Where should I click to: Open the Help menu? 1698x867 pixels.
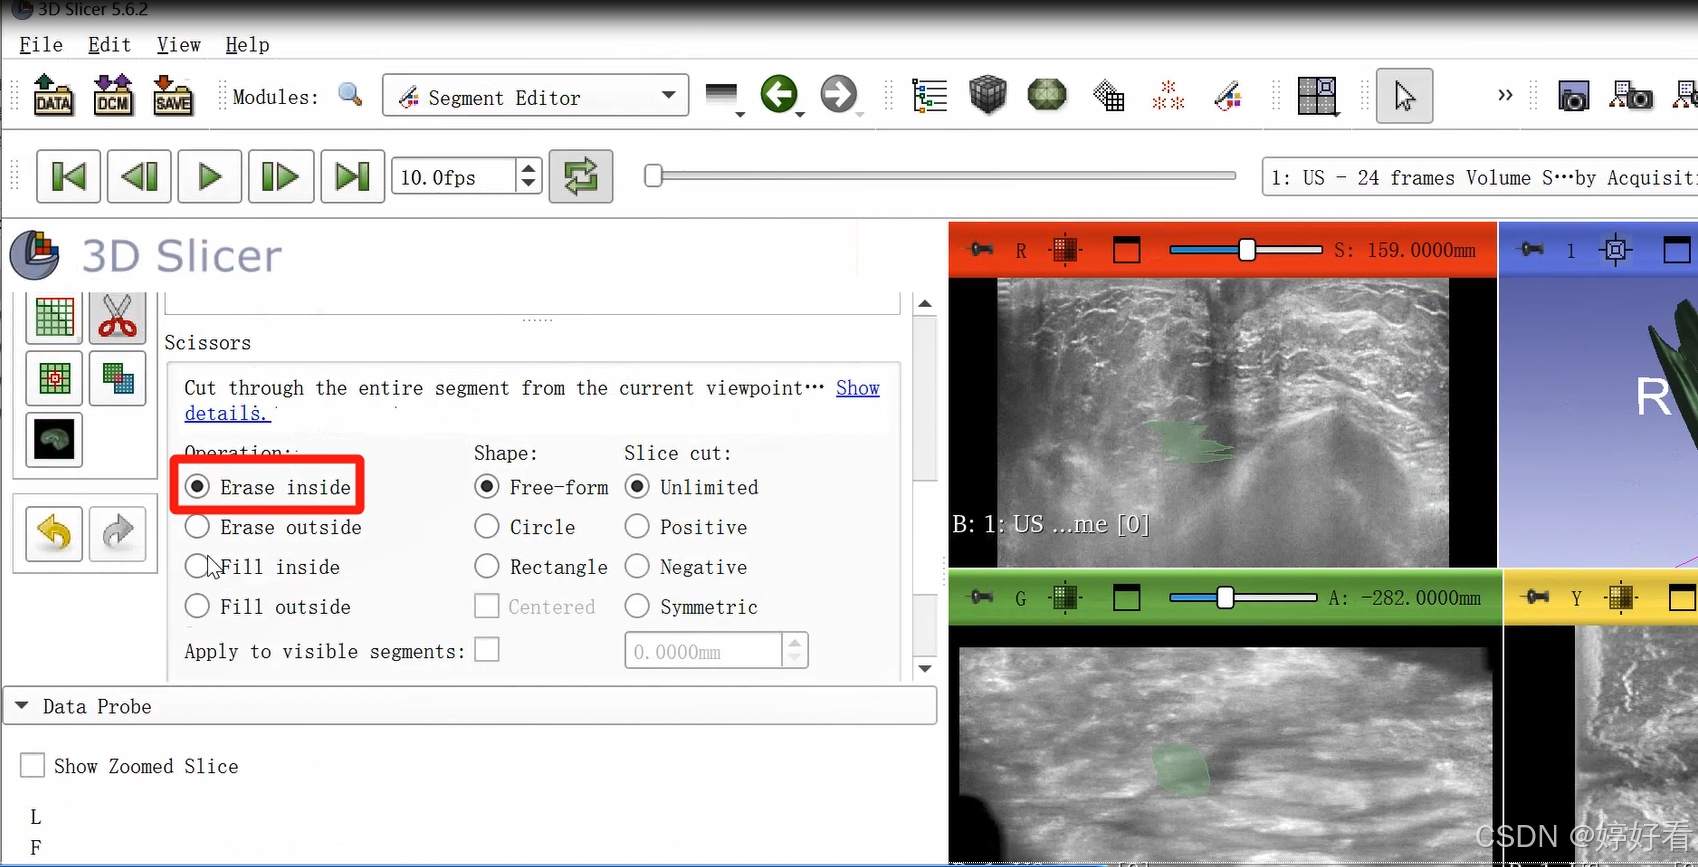[x=247, y=44]
